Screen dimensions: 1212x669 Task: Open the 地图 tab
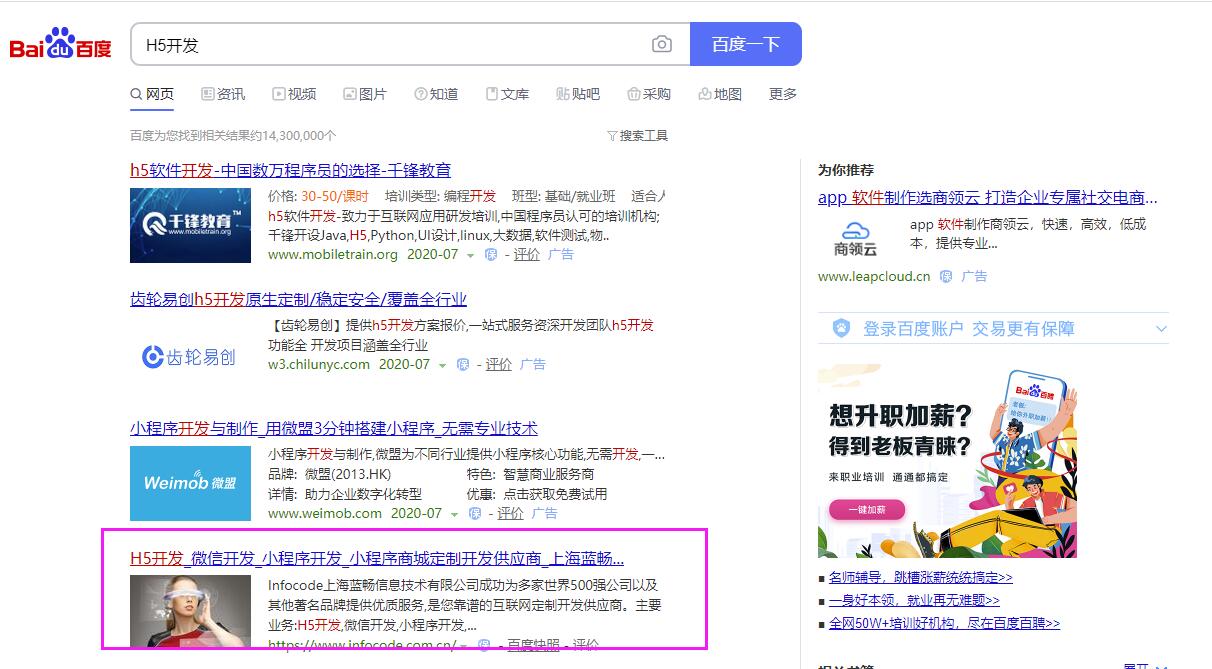tap(720, 94)
